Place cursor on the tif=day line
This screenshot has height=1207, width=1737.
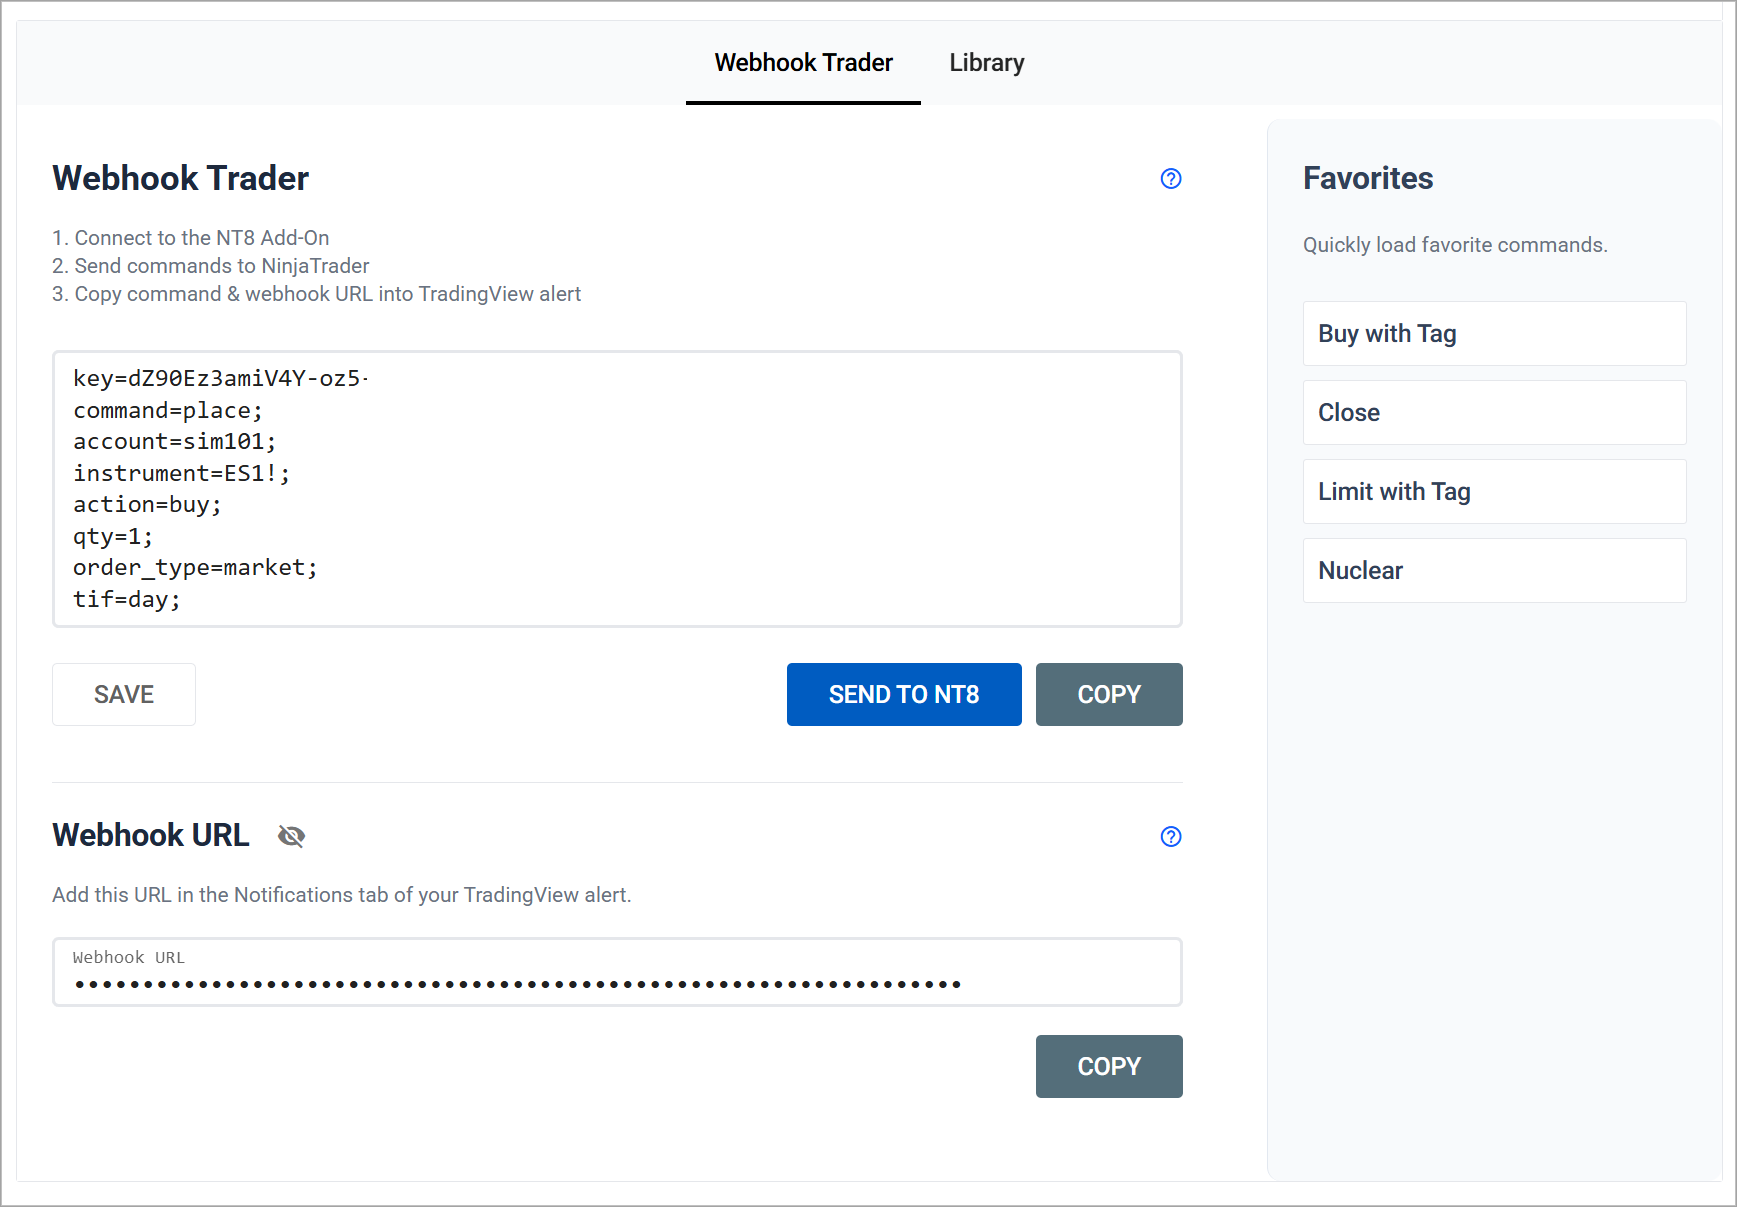pos(127,600)
